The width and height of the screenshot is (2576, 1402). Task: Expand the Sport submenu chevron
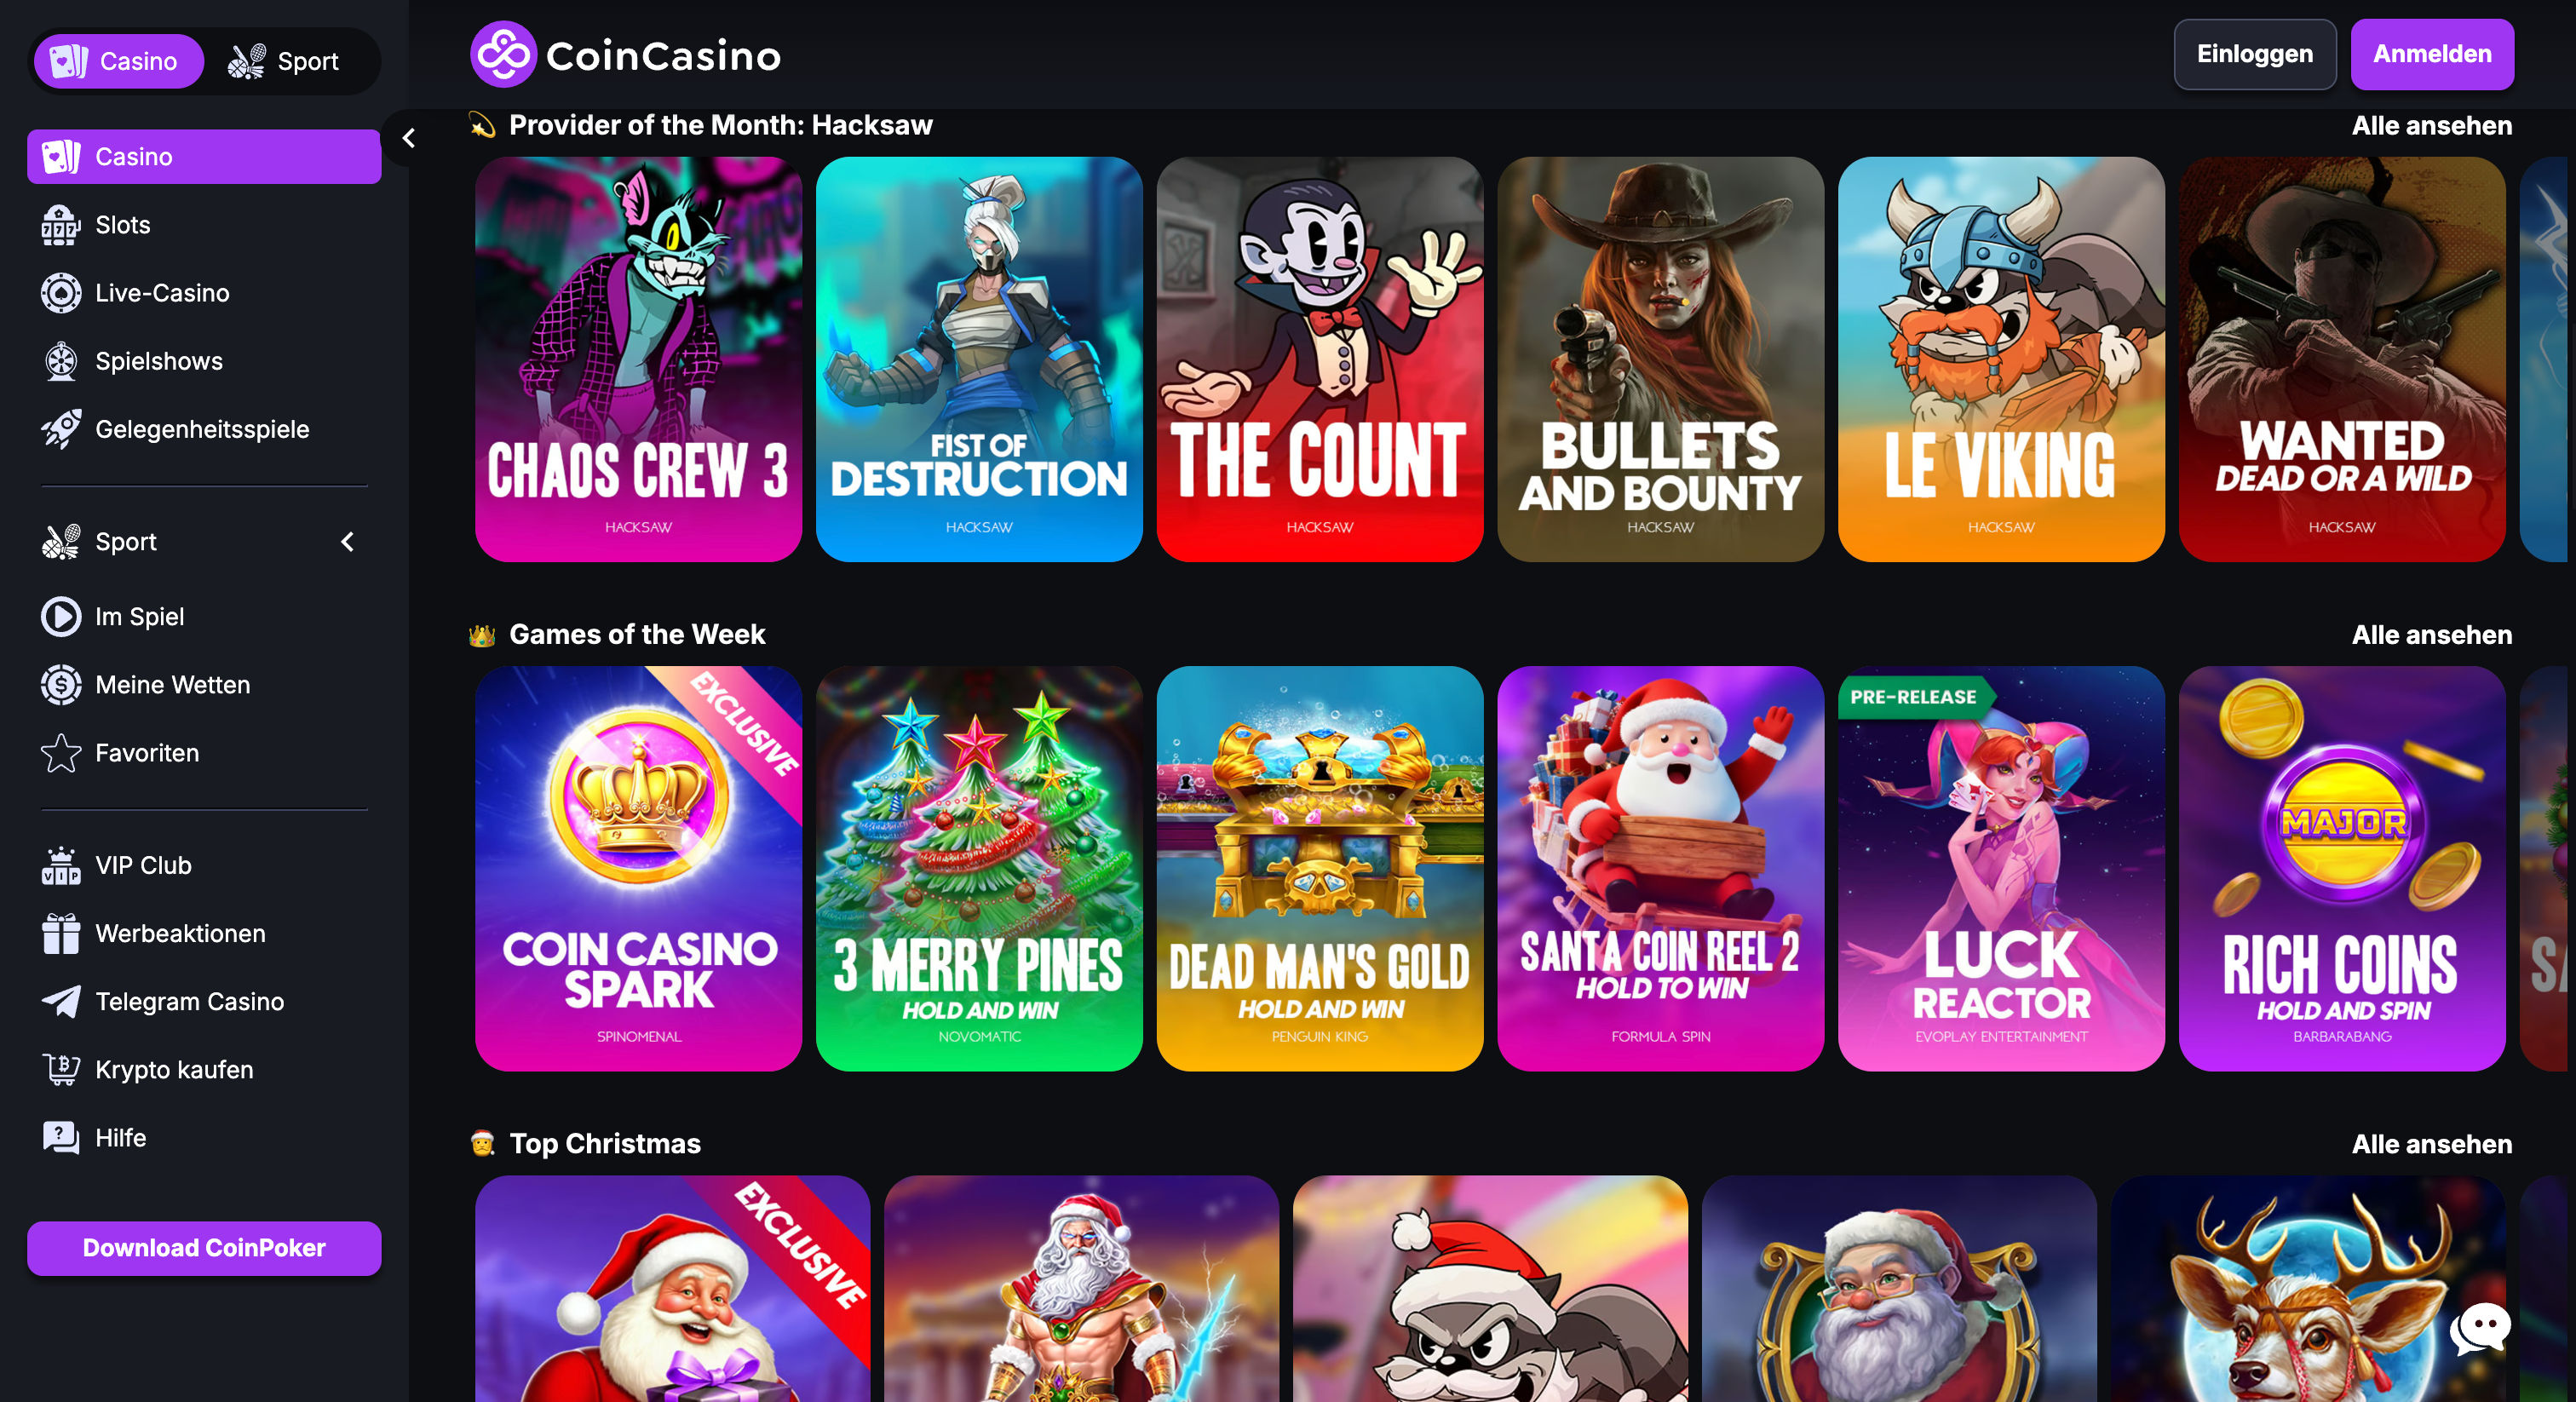point(347,542)
